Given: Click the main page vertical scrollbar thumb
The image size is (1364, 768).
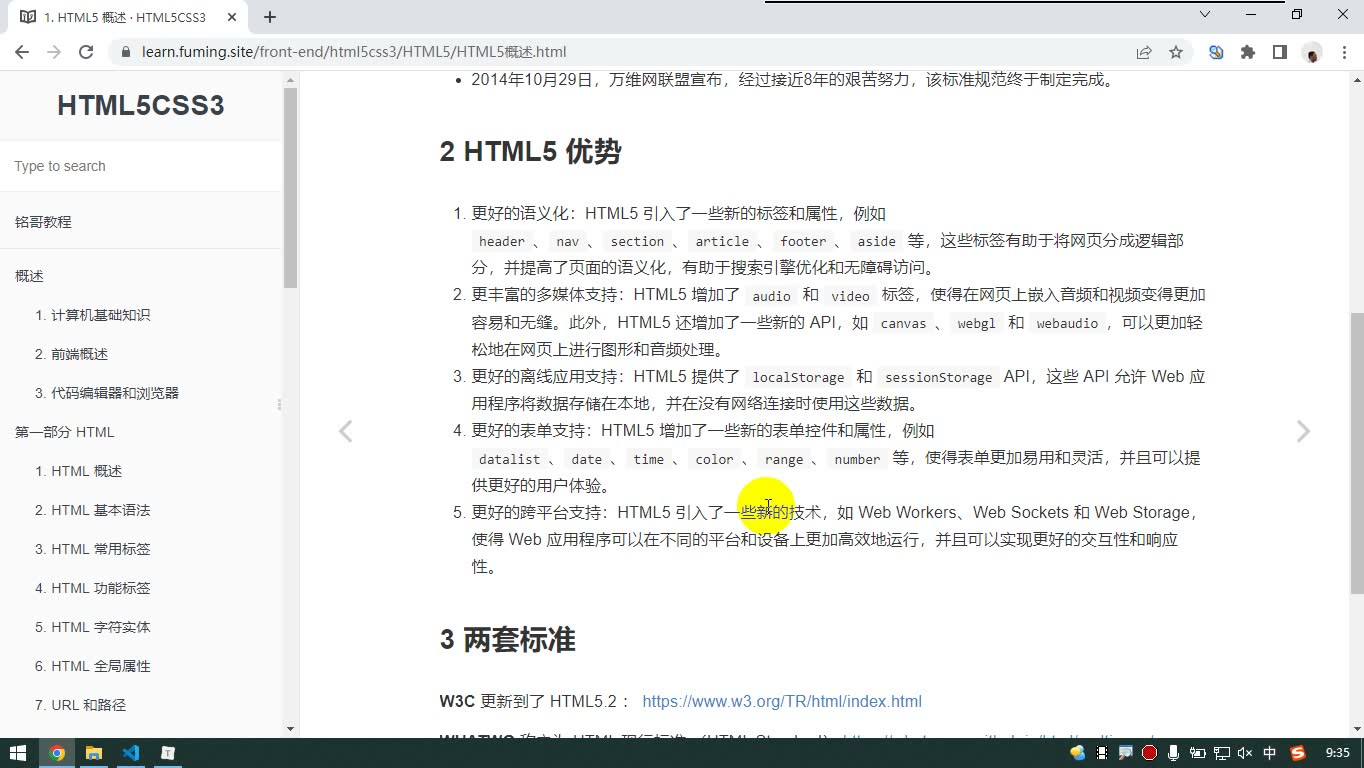Looking at the screenshot, I should (x=1357, y=454).
